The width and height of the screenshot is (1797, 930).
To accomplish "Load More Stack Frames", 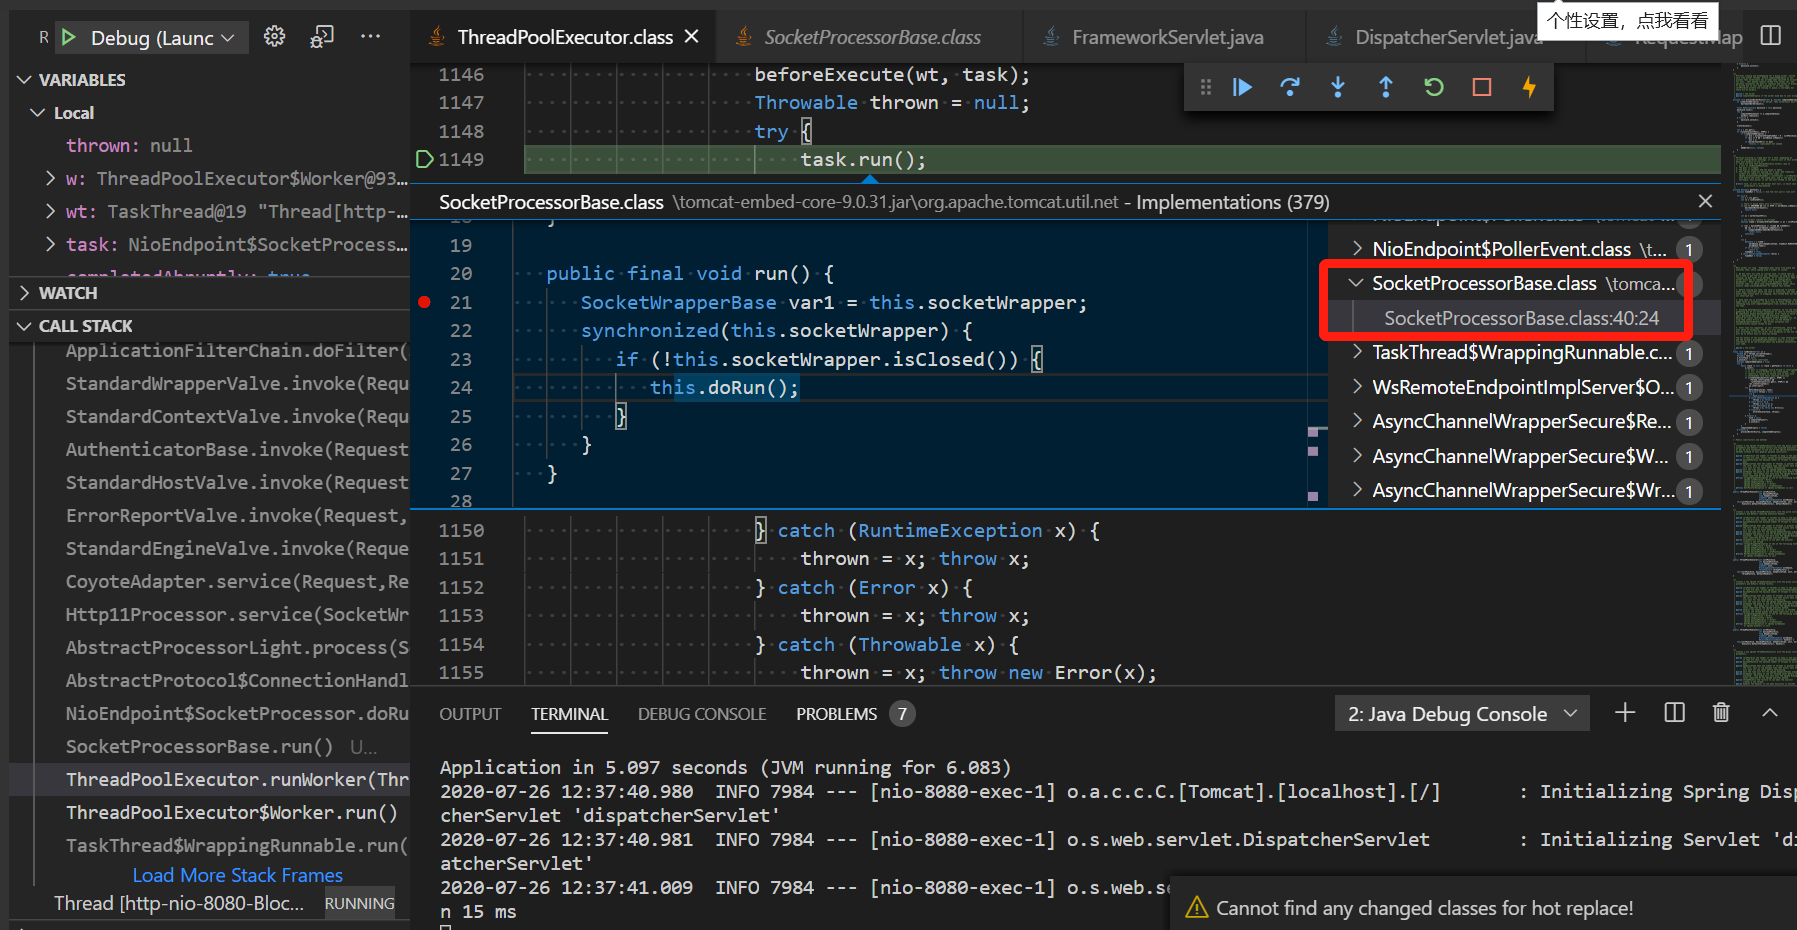I will (237, 874).
